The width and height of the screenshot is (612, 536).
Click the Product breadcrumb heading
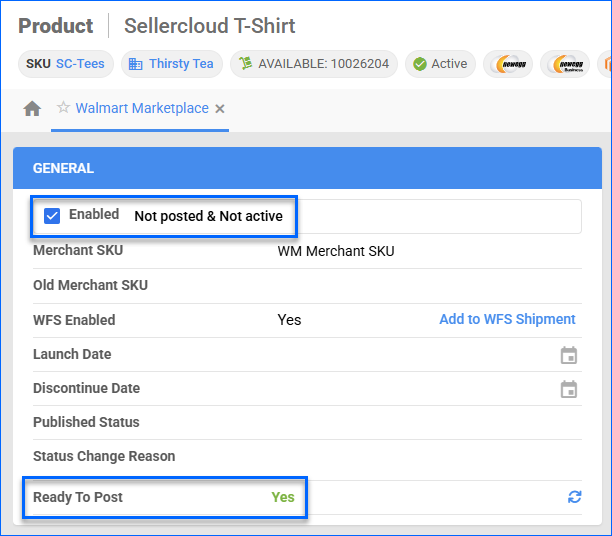(x=56, y=26)
